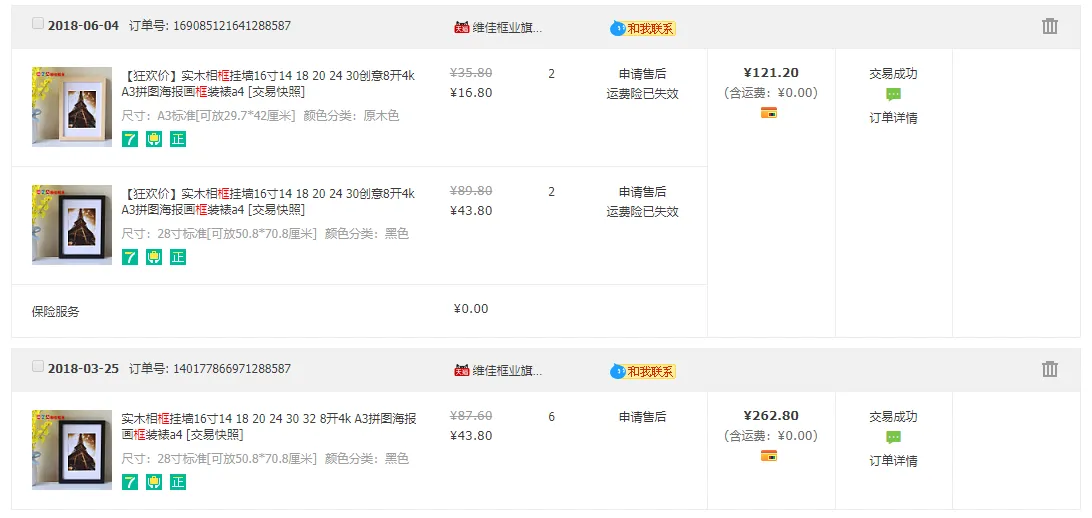Click the card payment icon under ¥262.80

(x=769, y=456)
